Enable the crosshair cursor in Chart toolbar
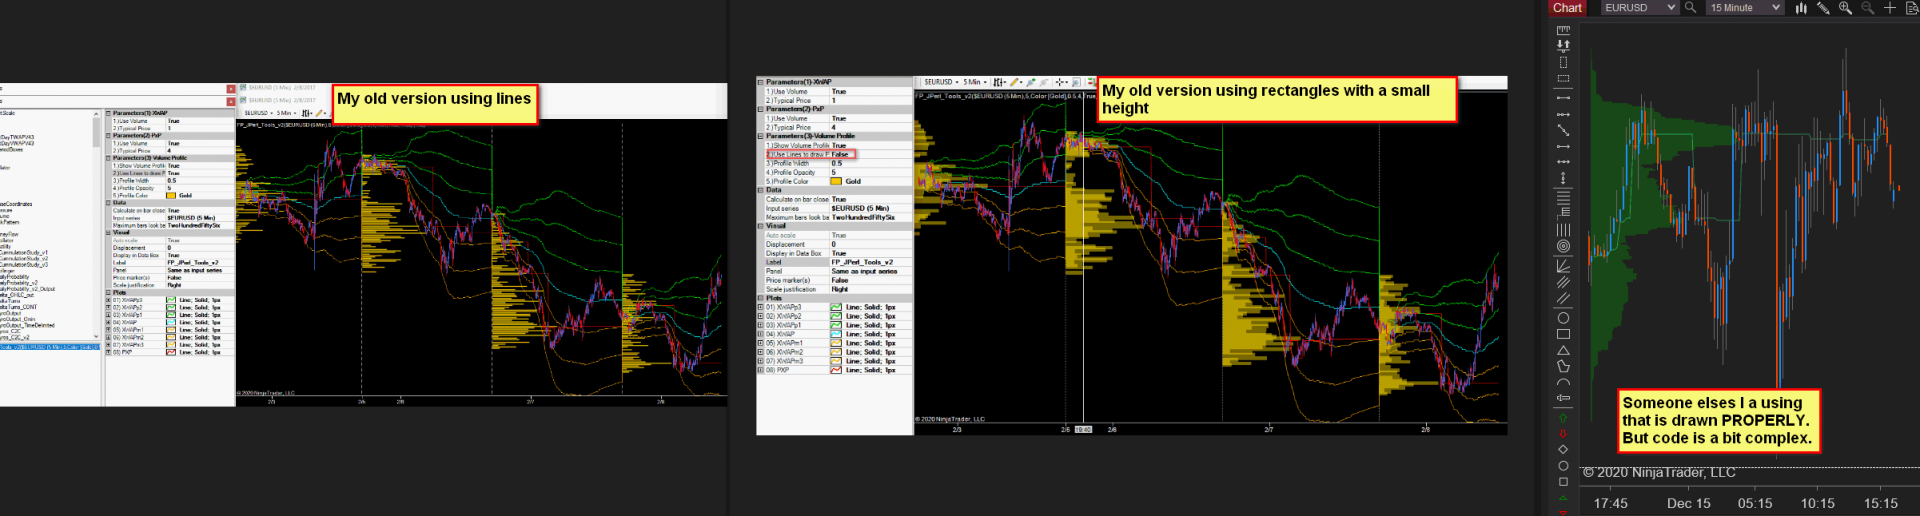 coord(1889,7)
